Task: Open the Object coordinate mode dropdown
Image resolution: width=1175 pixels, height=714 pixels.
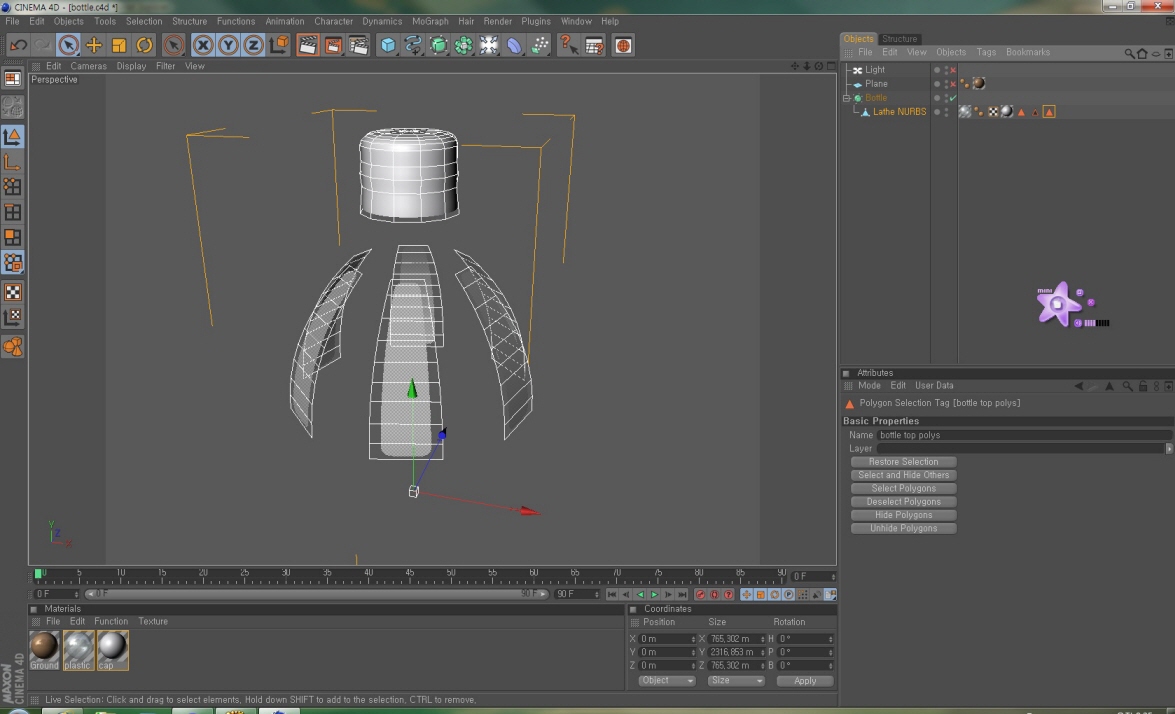Action: coord(666,681)
